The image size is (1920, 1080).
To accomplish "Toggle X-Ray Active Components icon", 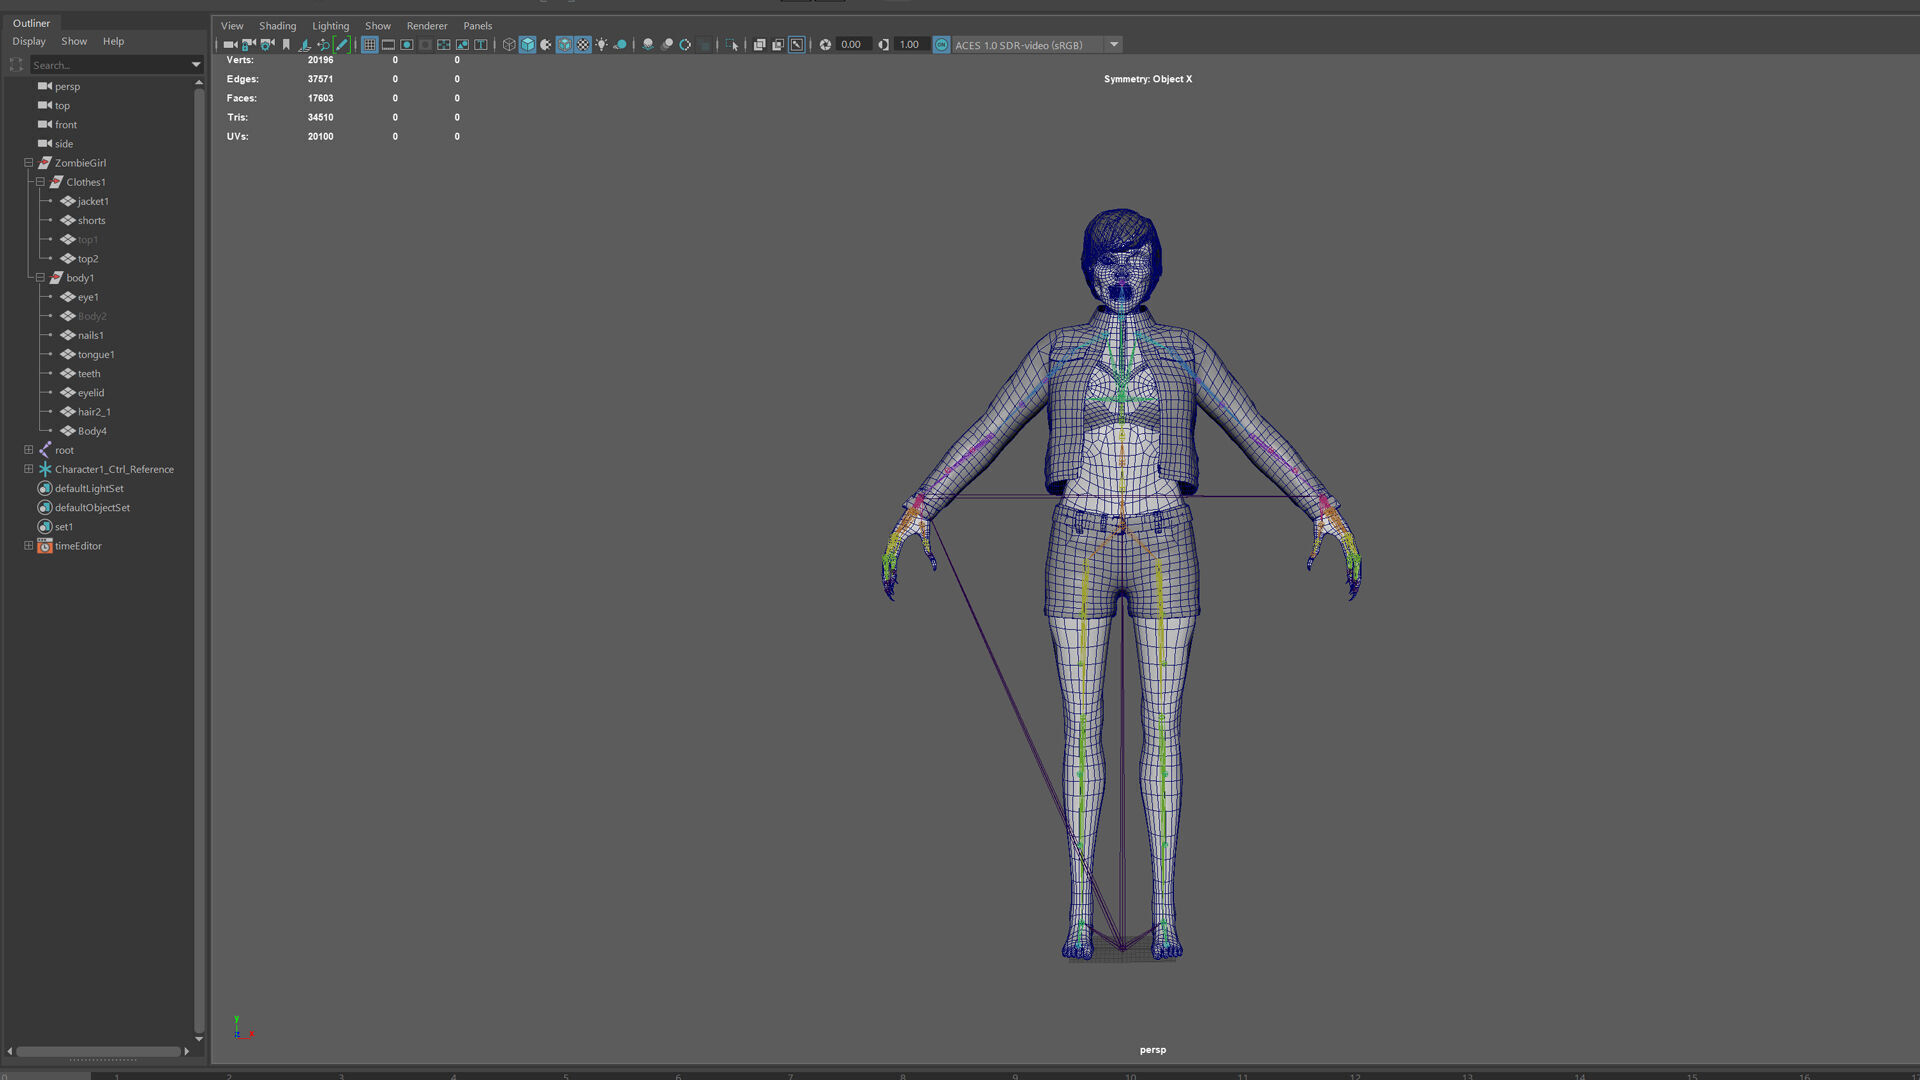I will (778, 45).
